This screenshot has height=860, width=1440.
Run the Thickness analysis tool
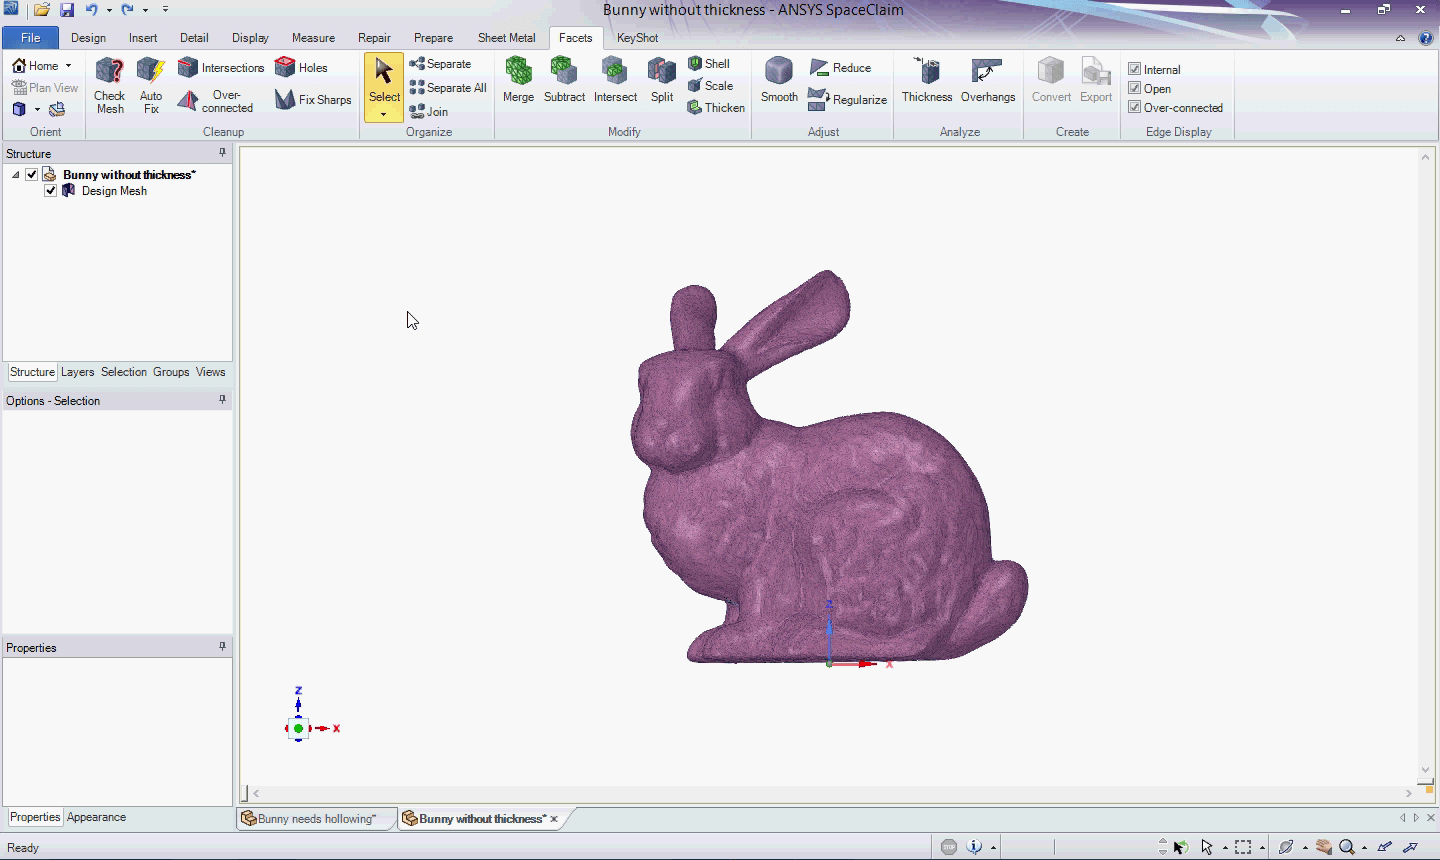927,80
